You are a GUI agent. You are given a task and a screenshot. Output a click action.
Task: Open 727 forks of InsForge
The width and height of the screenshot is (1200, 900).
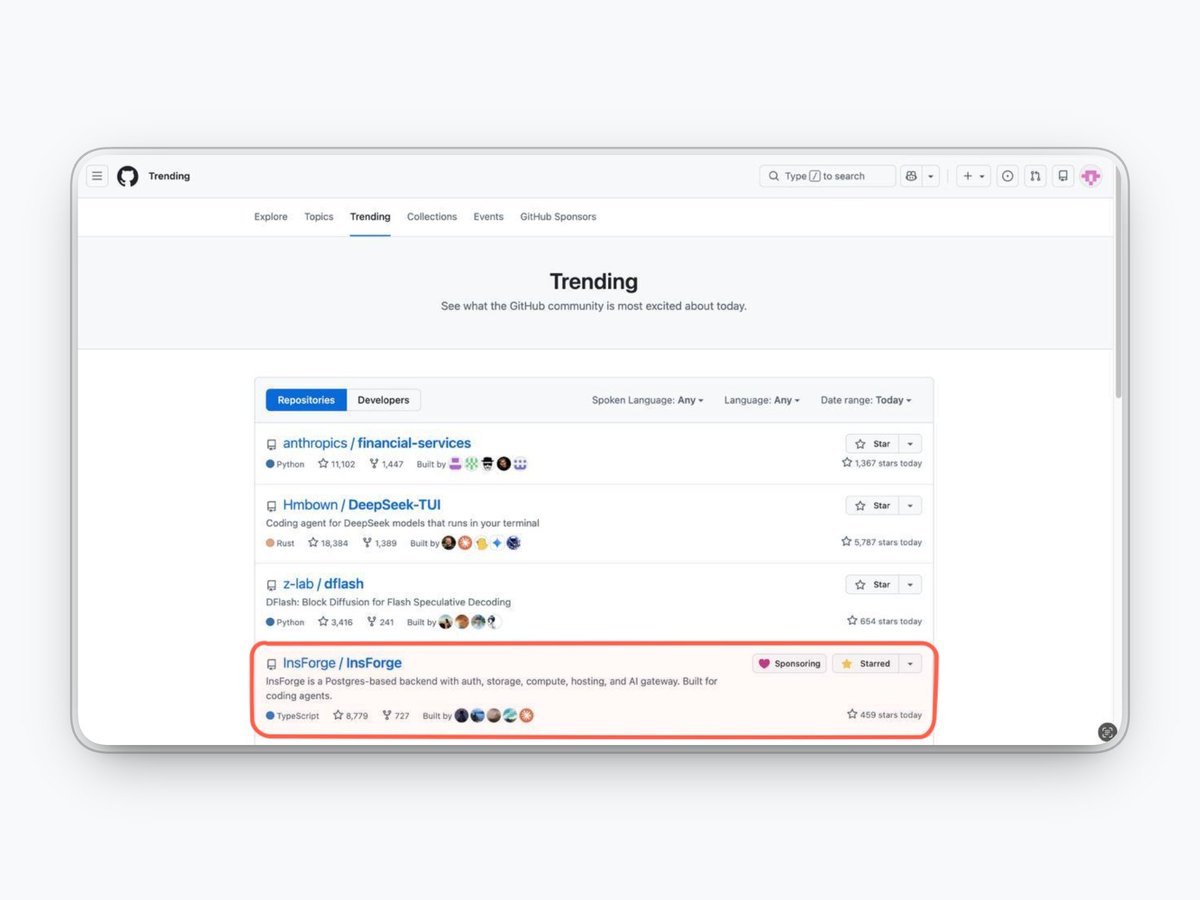click(x=396, y=716)
